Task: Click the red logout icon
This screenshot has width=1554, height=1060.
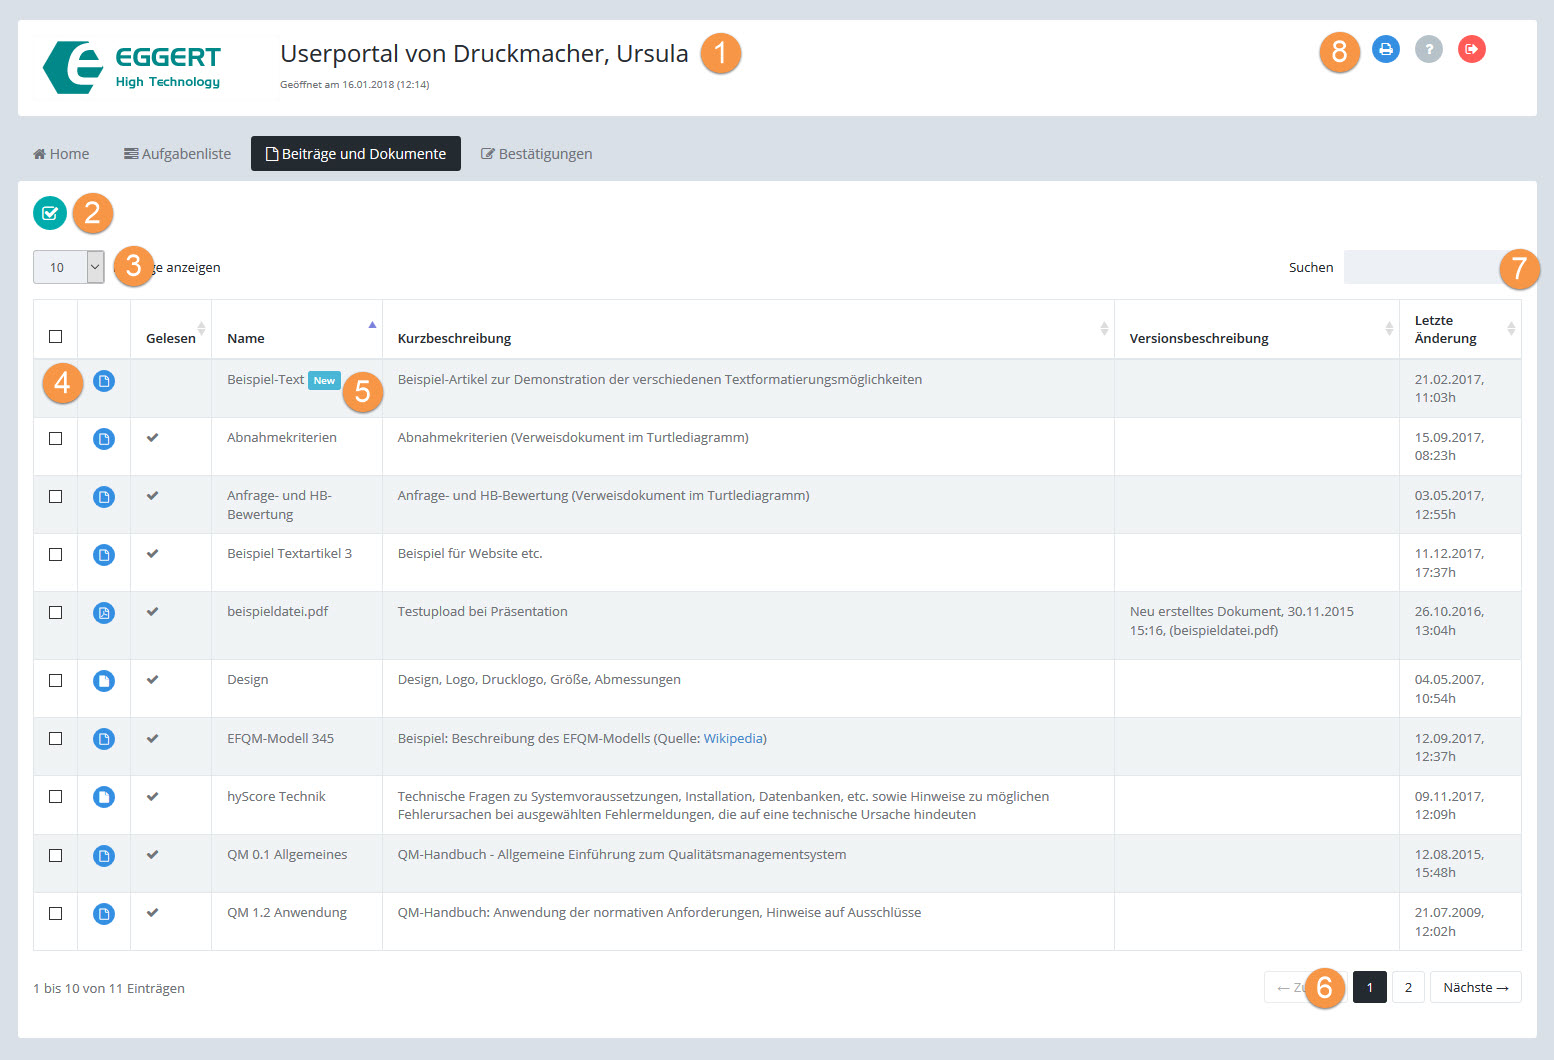Action: click(x=1471, y=49)
